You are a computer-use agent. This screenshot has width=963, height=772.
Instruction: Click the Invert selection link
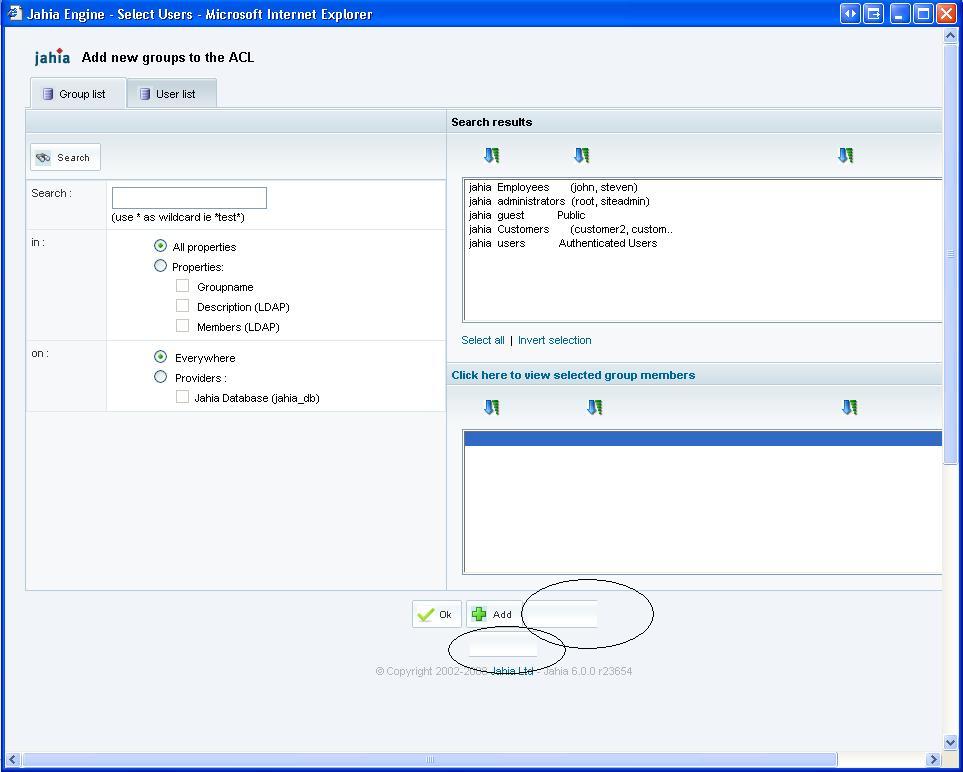click(555, 340)
